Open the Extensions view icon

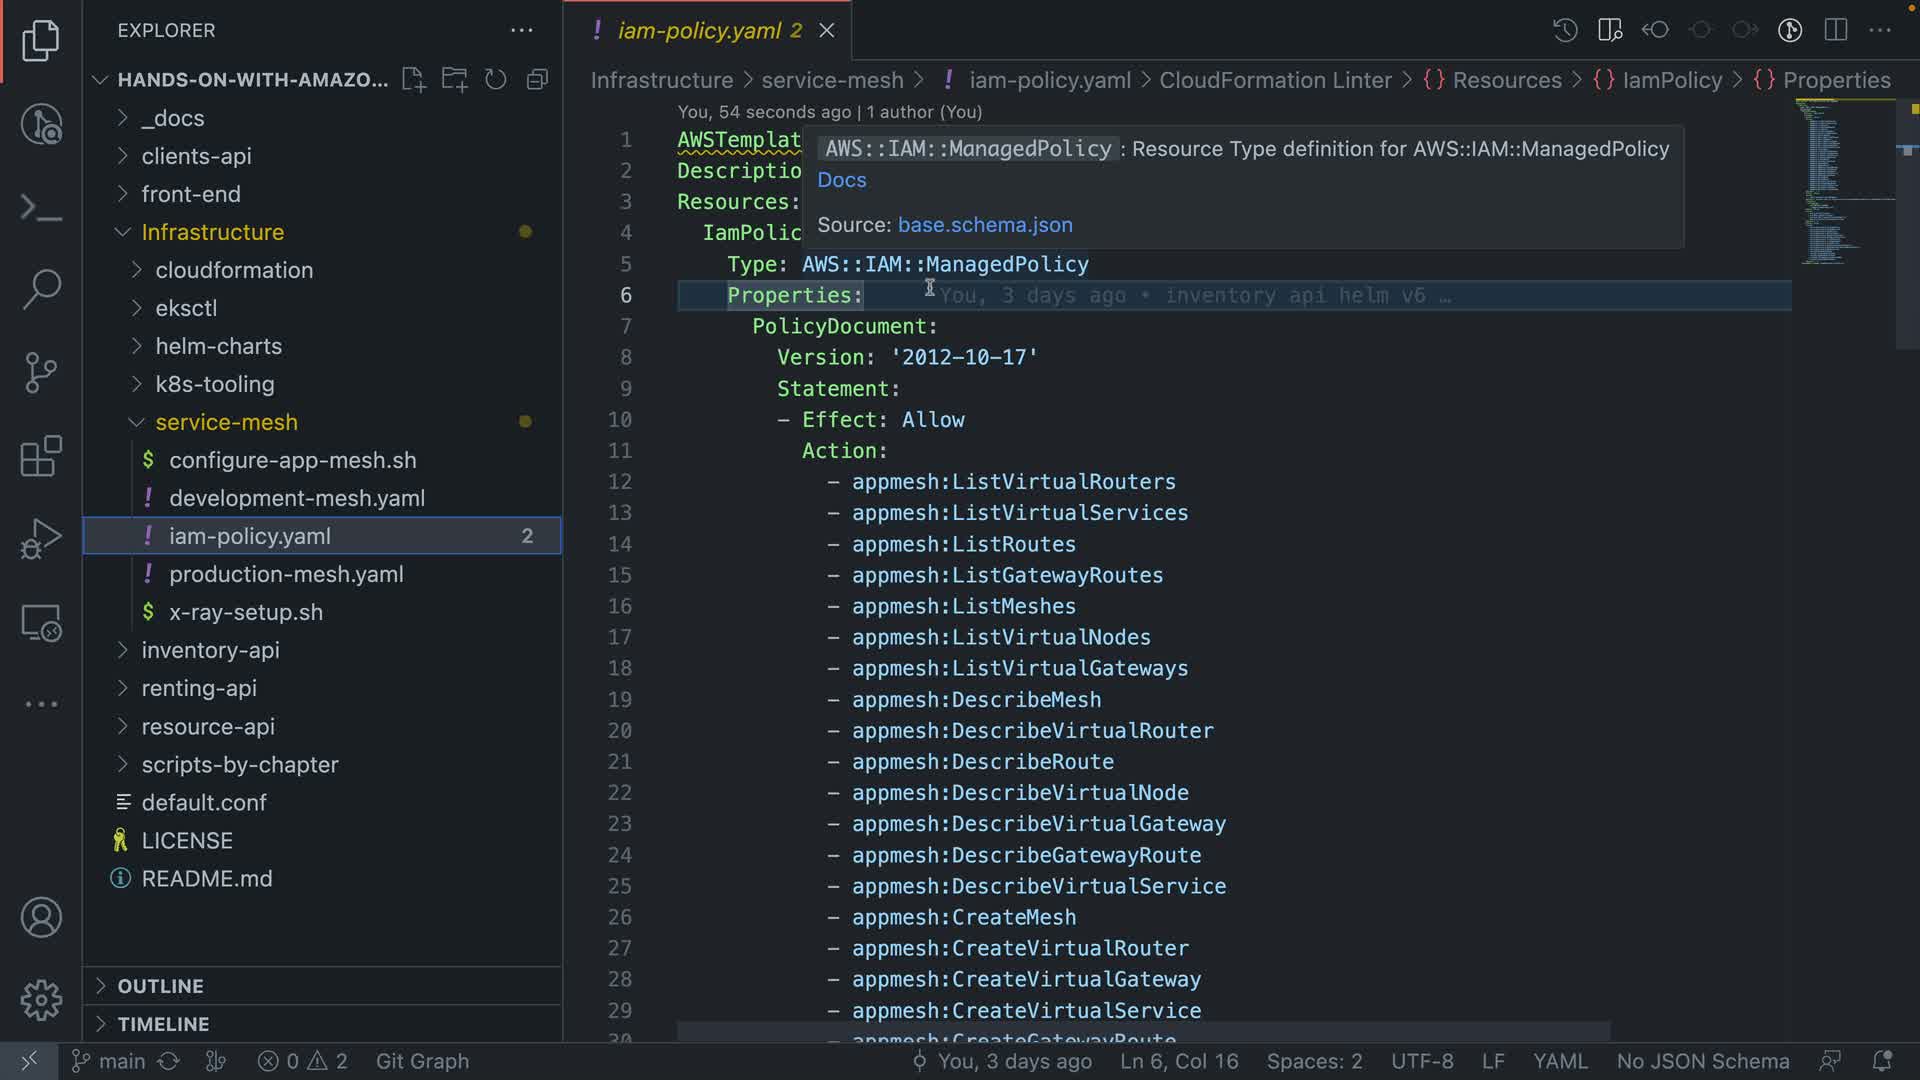[41, 457]
